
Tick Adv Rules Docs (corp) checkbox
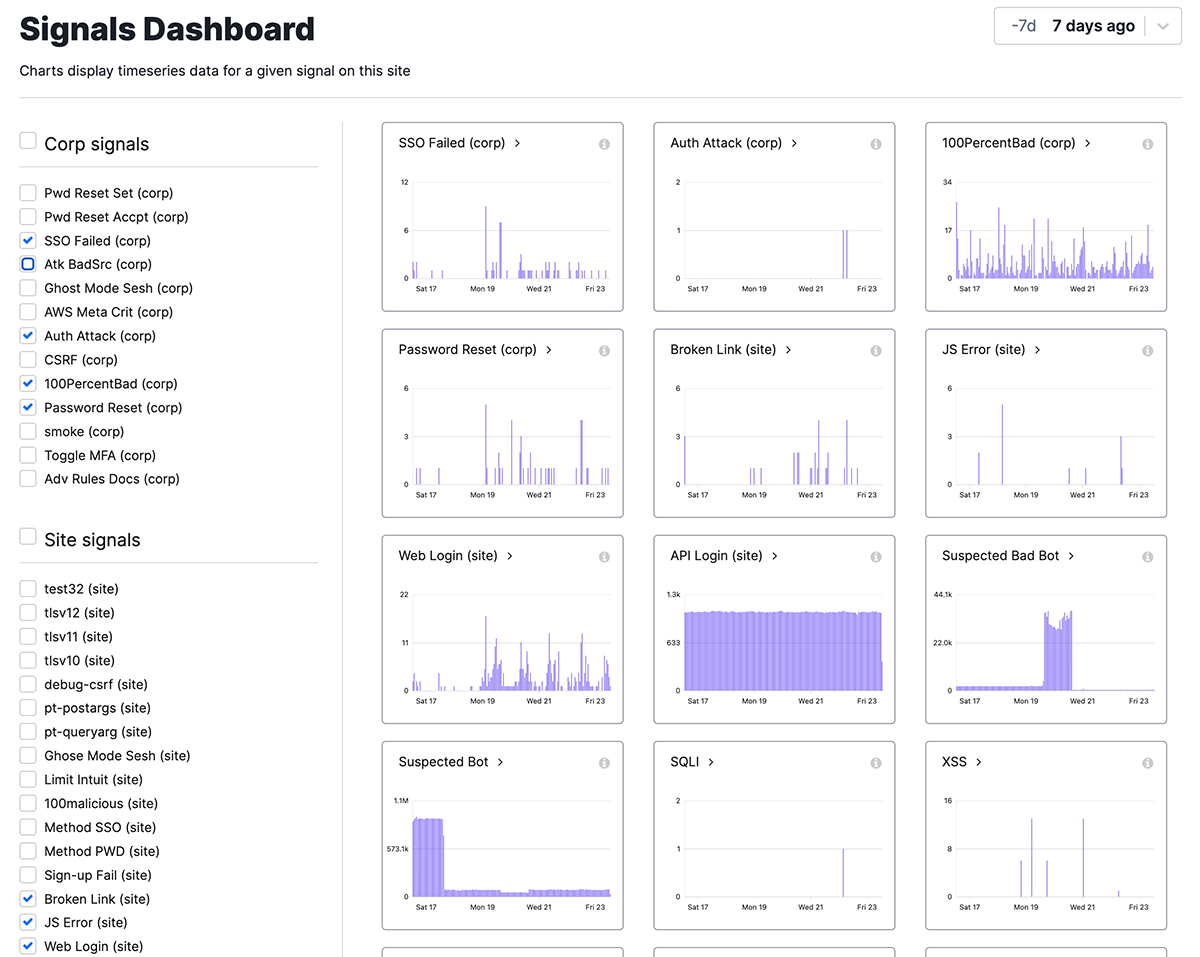[x=28, y=479]
